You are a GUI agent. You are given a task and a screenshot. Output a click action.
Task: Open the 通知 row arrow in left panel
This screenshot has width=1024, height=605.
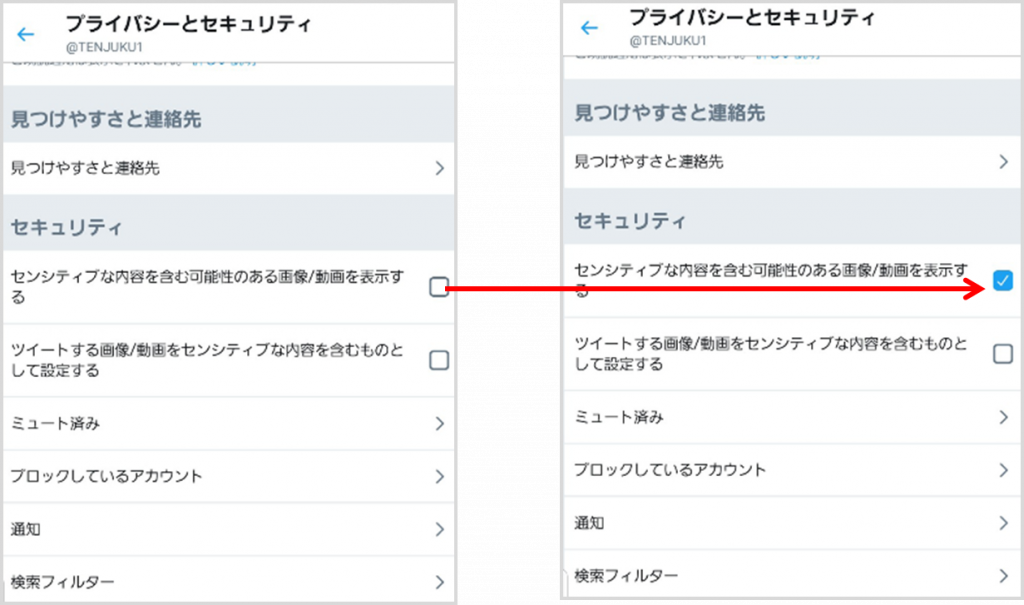click(439, 530)
